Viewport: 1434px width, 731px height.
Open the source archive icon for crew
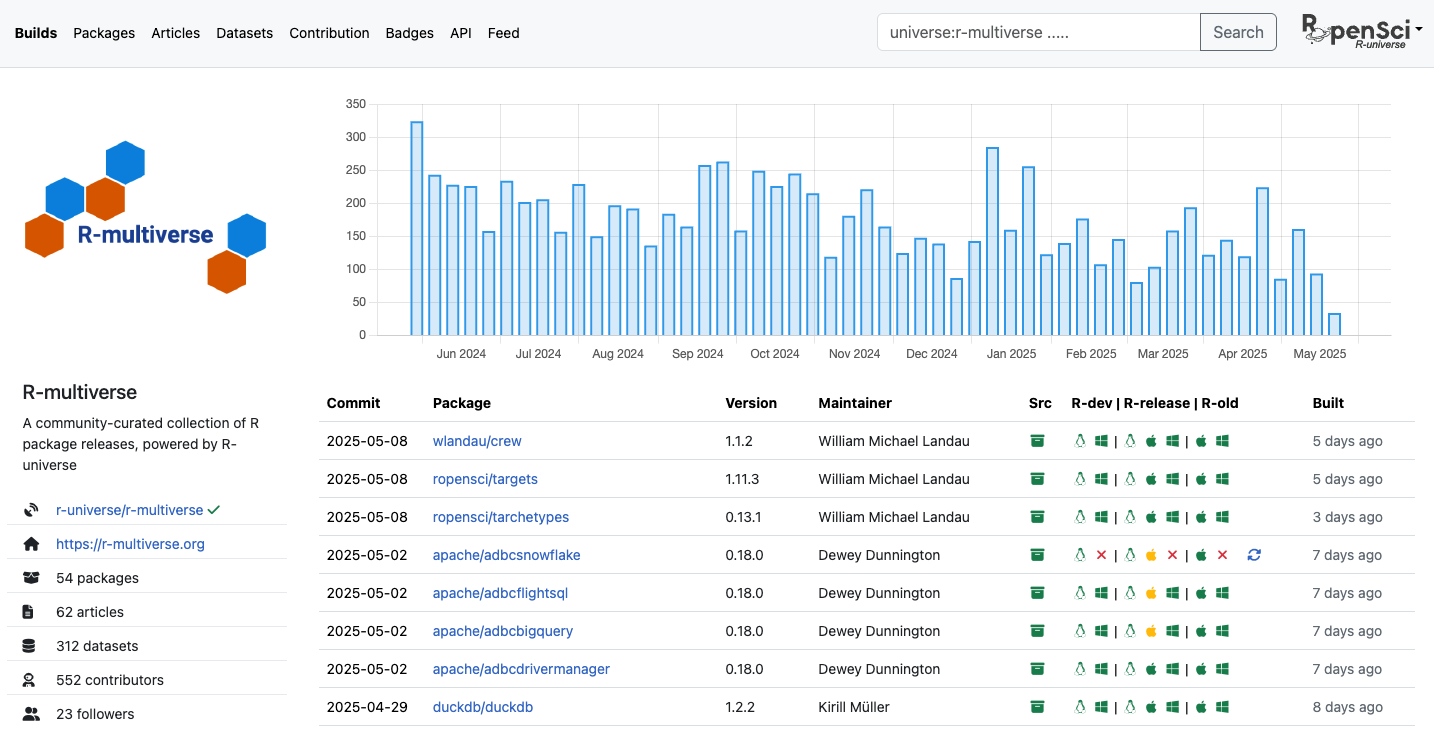tap(1037, 440)
